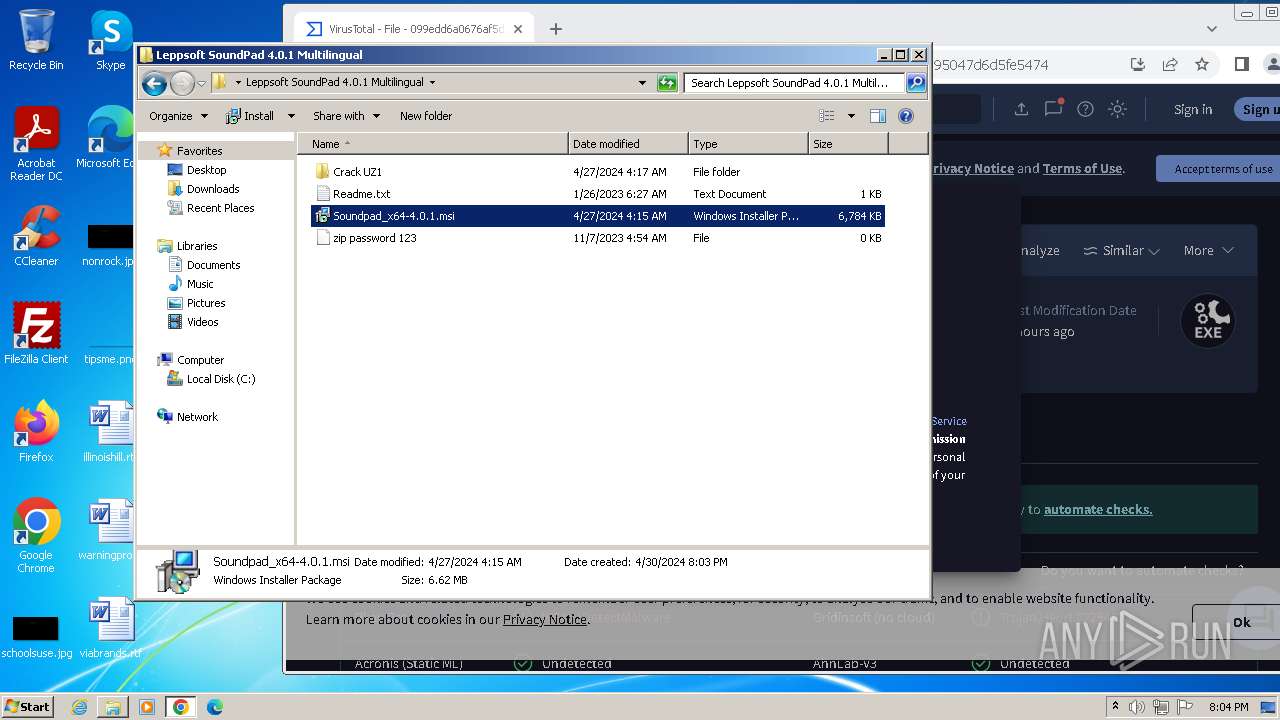The image size is (1280, 720).
Task: Sort by the Date modified column header
Action: 628,144
